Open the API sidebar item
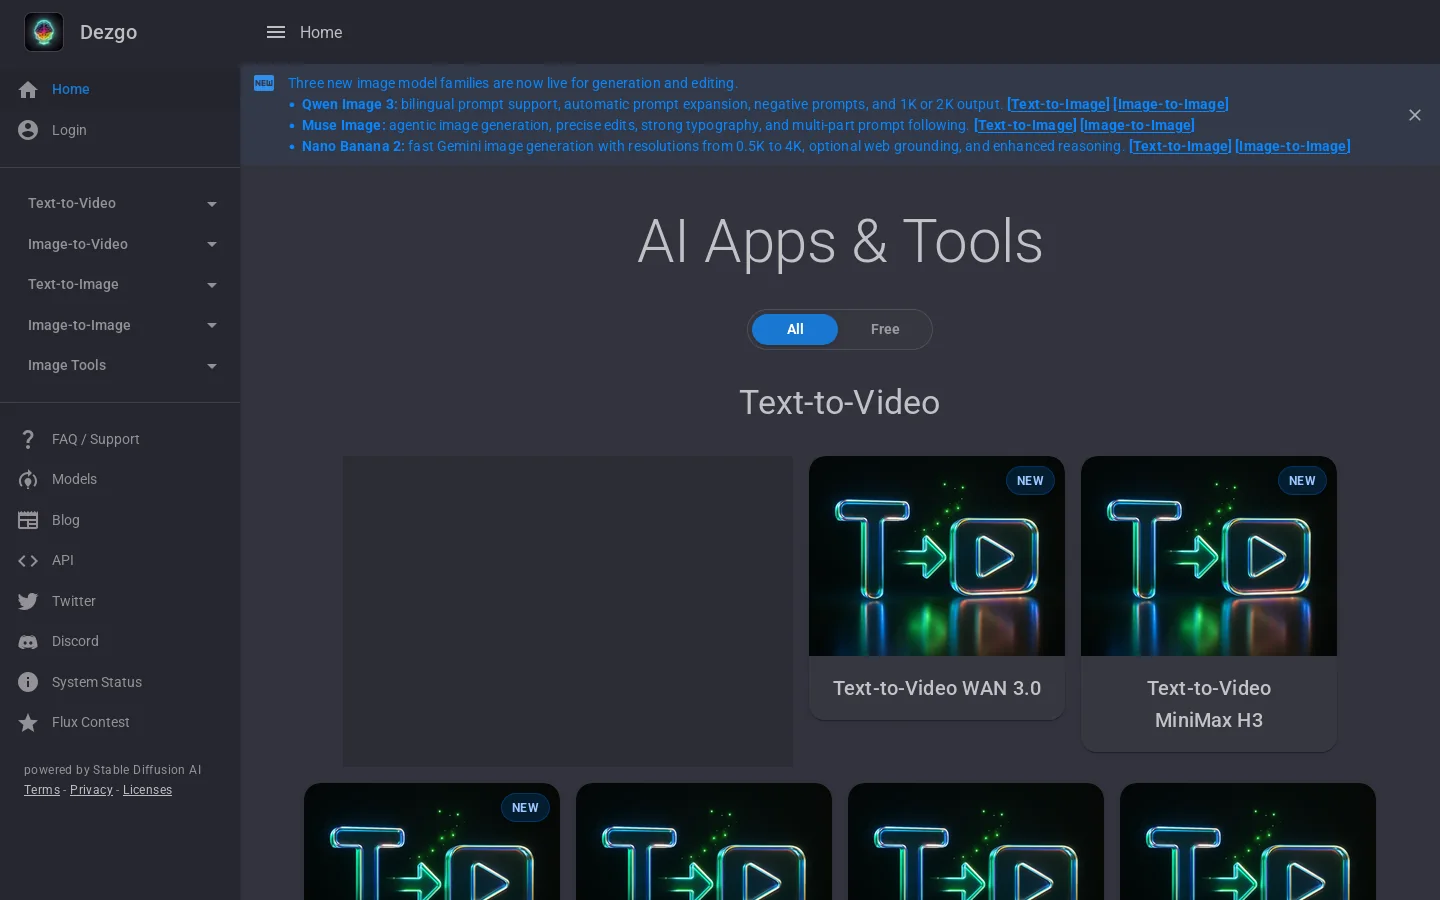Screen dimensions: 1440x900 pos(120,560)
